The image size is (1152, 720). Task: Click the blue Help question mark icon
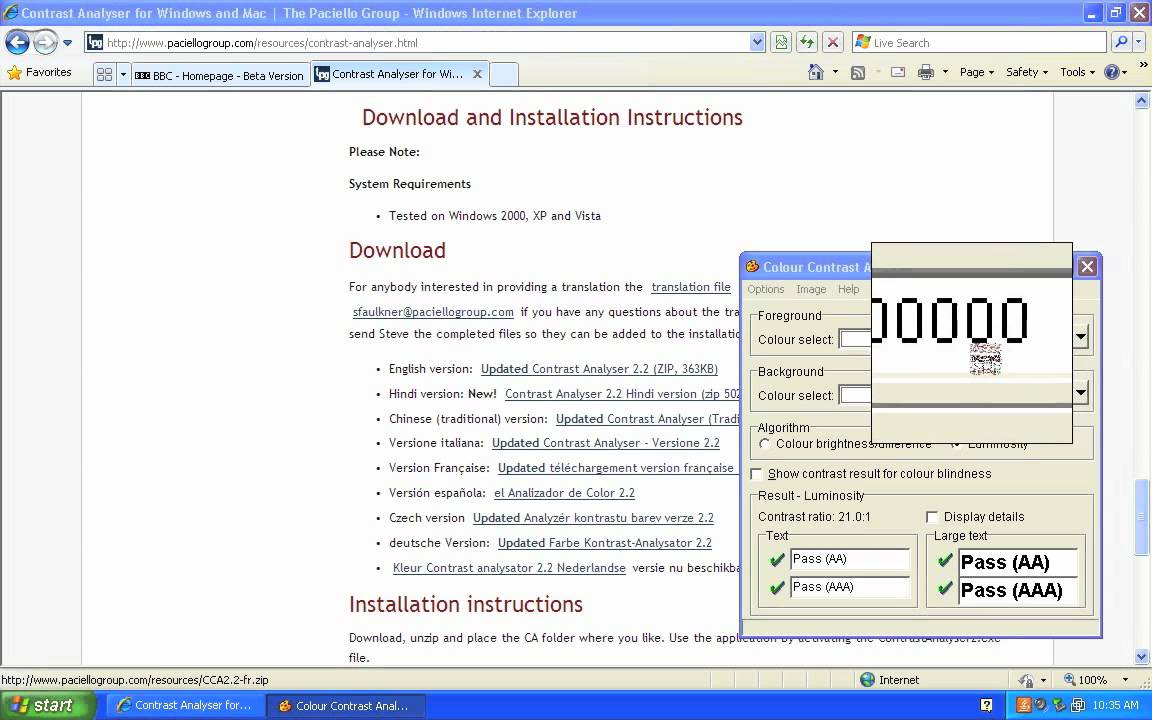tap(1112, 72)
